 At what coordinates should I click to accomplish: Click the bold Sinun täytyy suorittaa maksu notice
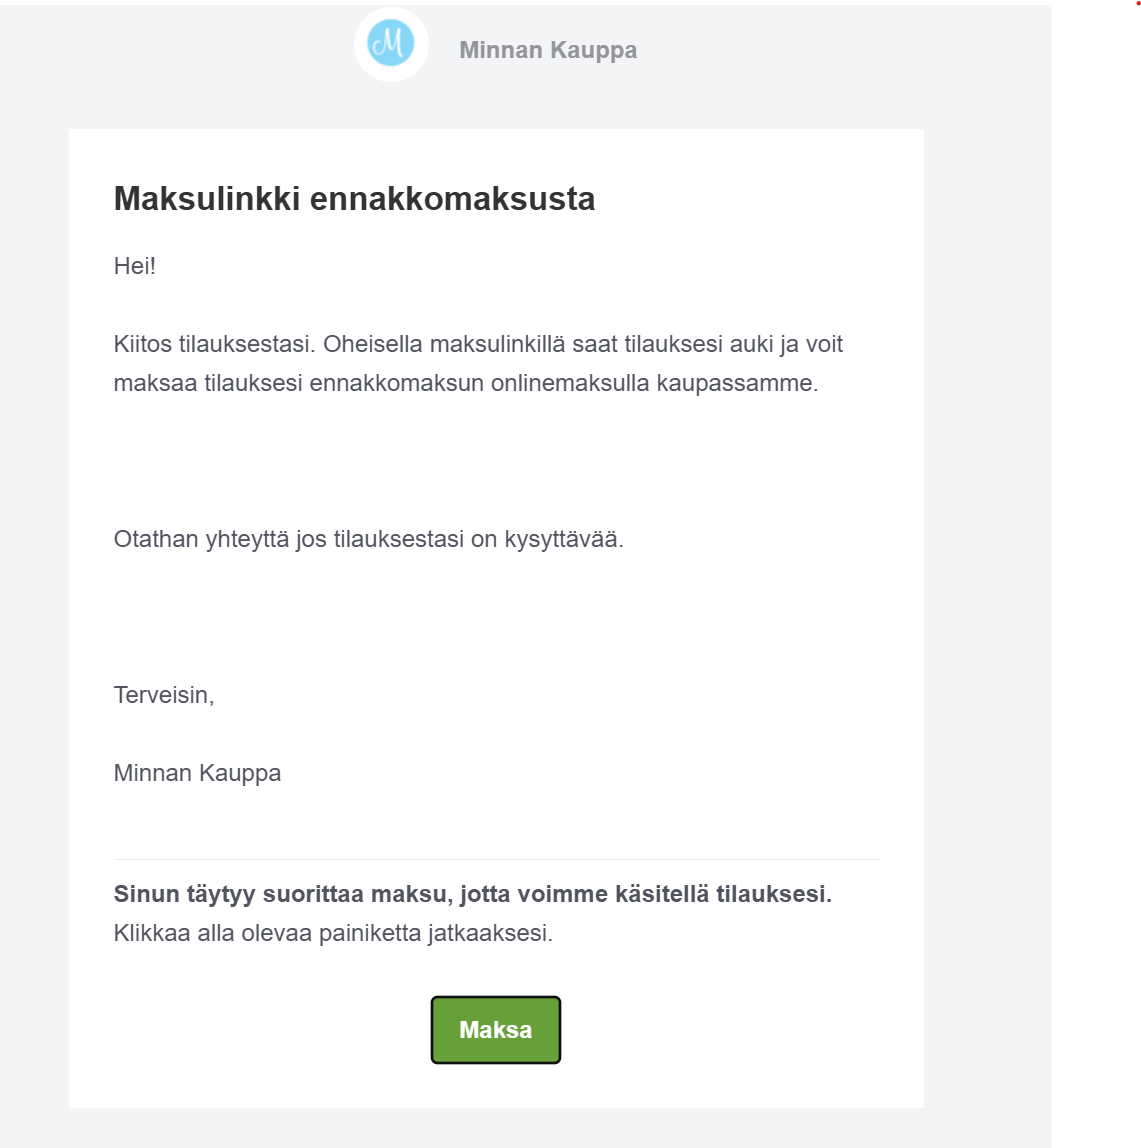(x=472, y=894)
